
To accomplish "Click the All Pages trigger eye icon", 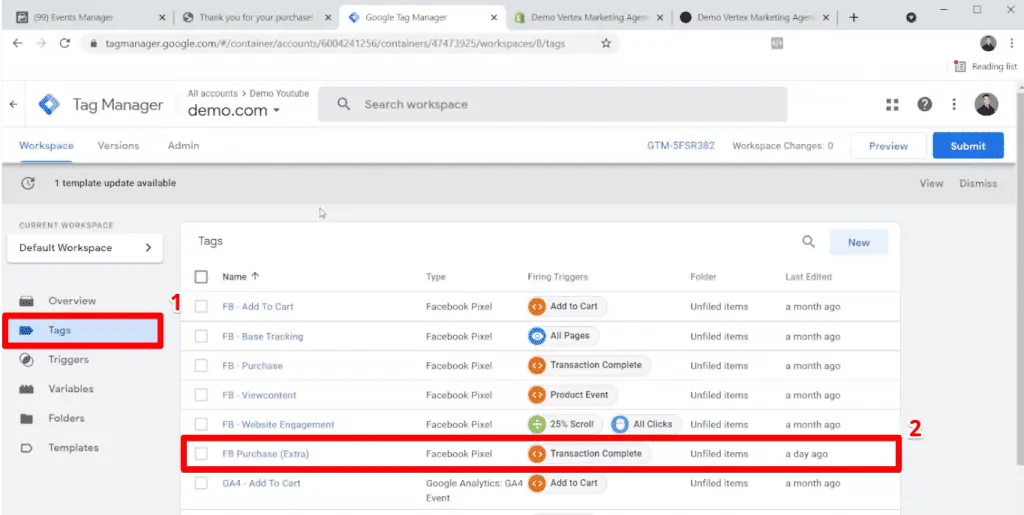I will (537, 336).
